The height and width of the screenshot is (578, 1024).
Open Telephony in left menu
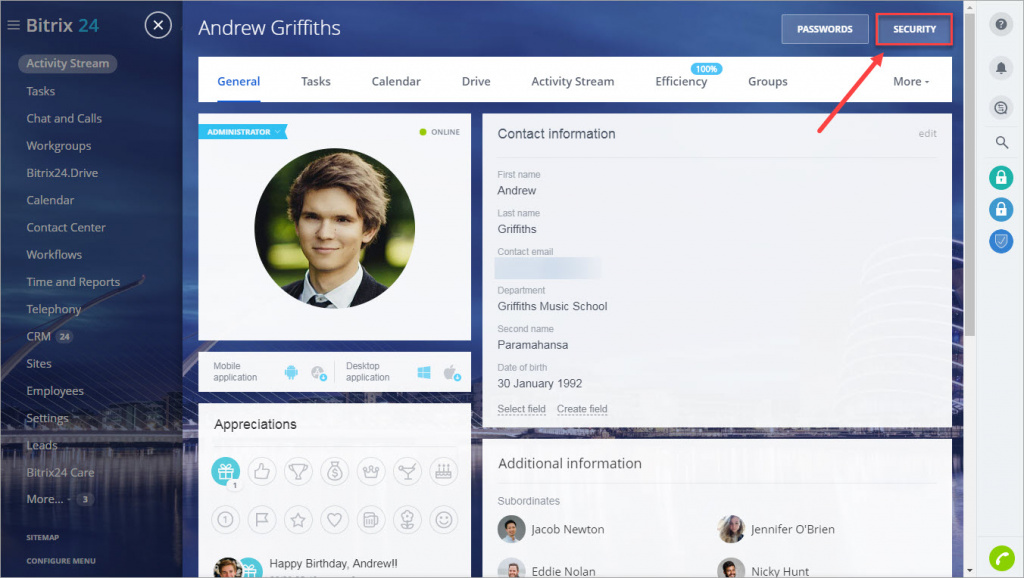coord(54,309)
